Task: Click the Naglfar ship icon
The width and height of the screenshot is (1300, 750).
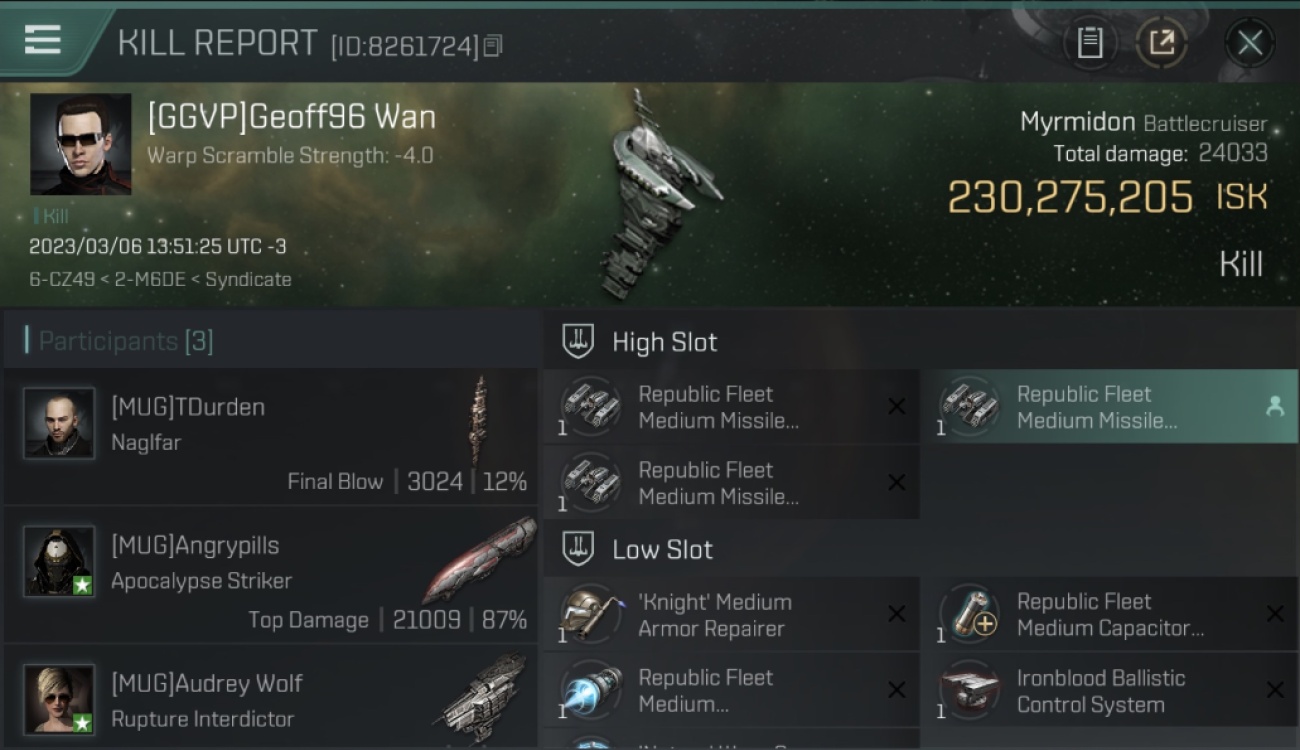Action: [x=480, y=420]
